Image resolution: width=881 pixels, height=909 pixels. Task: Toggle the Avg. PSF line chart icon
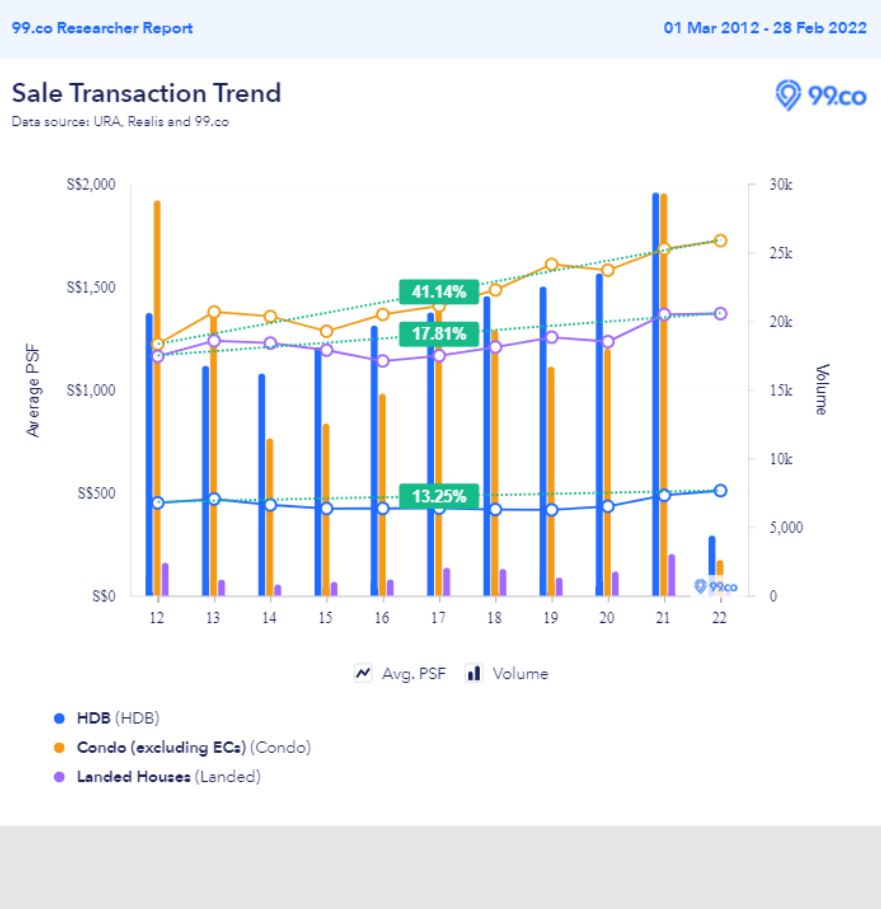click(x=363, y=673)
